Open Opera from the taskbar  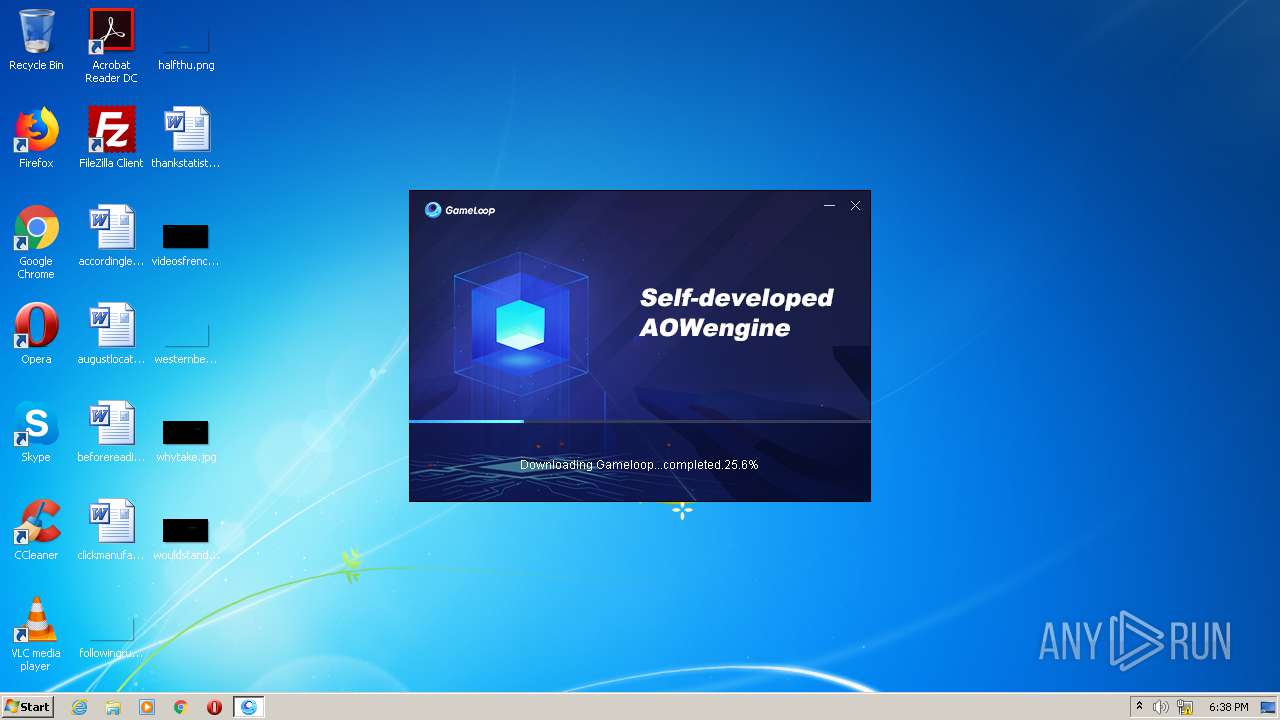coord(214,707)
